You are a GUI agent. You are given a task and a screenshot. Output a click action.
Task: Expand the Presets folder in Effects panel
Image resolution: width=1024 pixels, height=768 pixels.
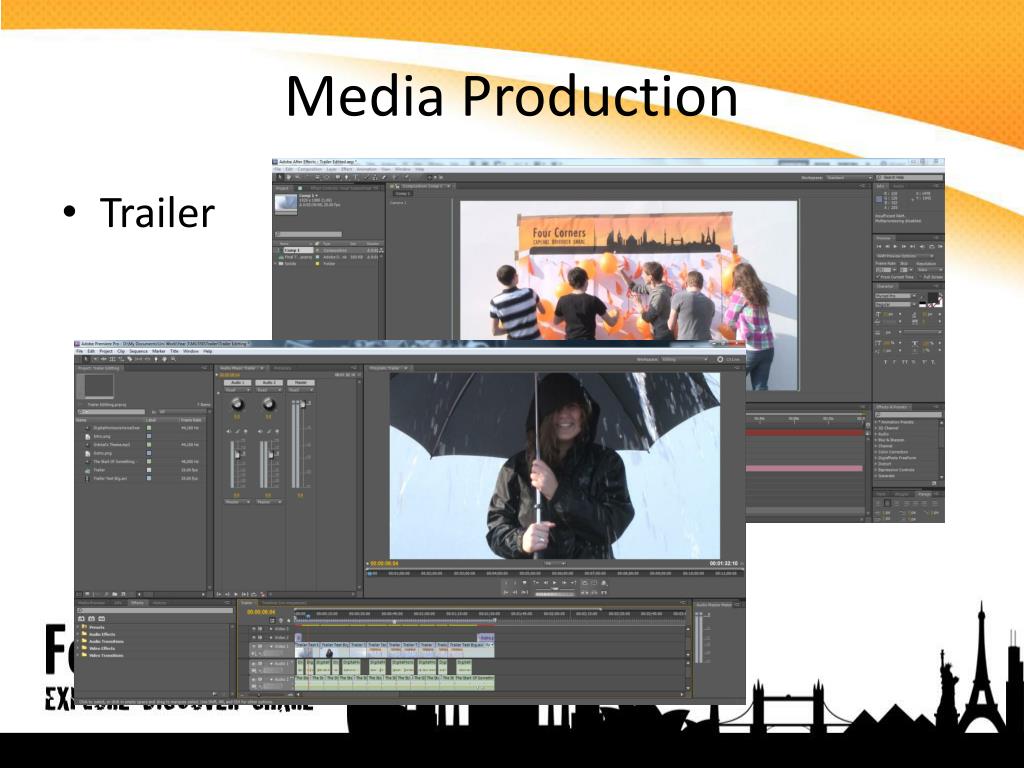78,627
